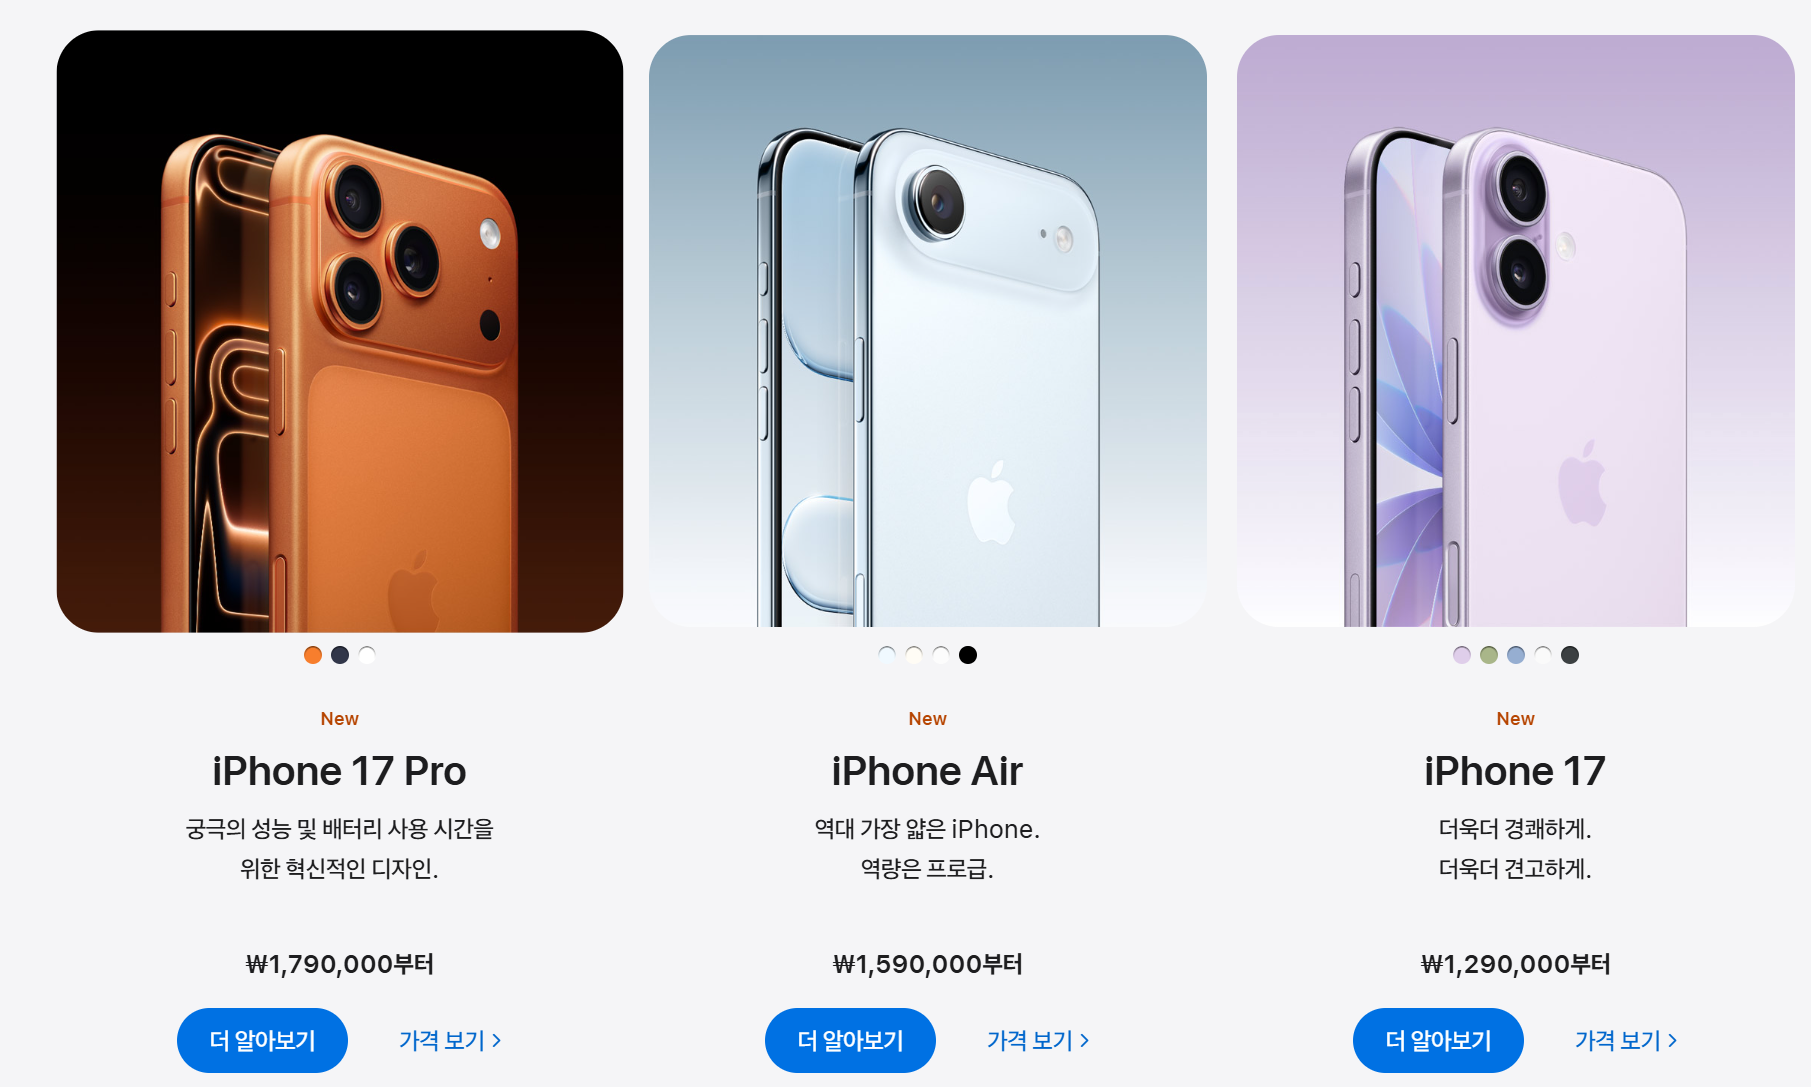1811x1087 pixels.
Task: Choose lavender swatch for iPhone 17
Action: [x=1462, y=655]
